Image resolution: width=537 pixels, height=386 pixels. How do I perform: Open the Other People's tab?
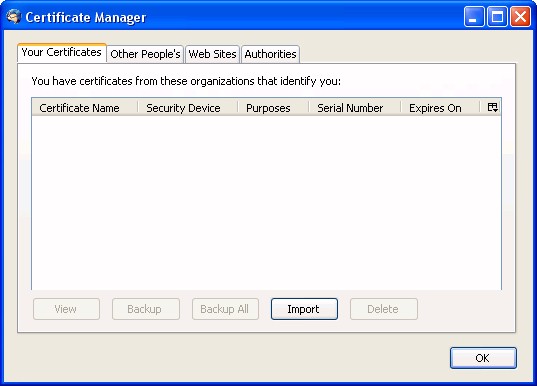145,54
